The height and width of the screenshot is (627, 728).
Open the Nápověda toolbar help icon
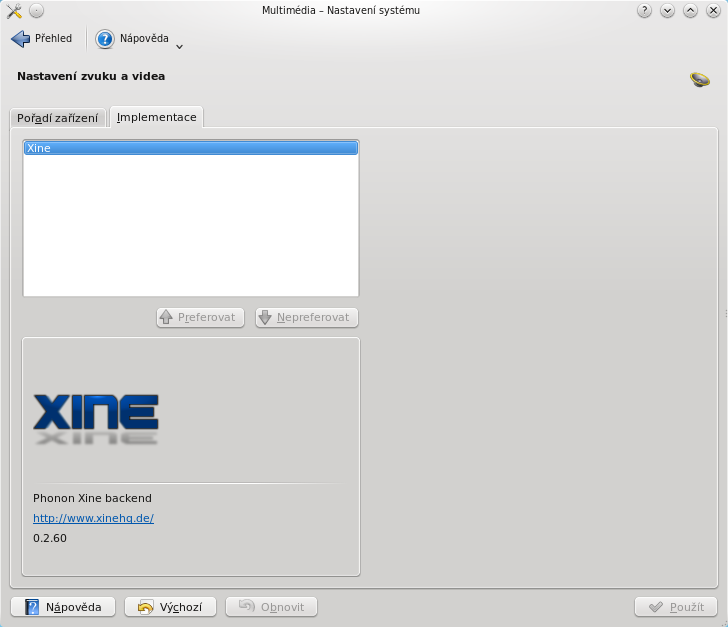(105, 39)
